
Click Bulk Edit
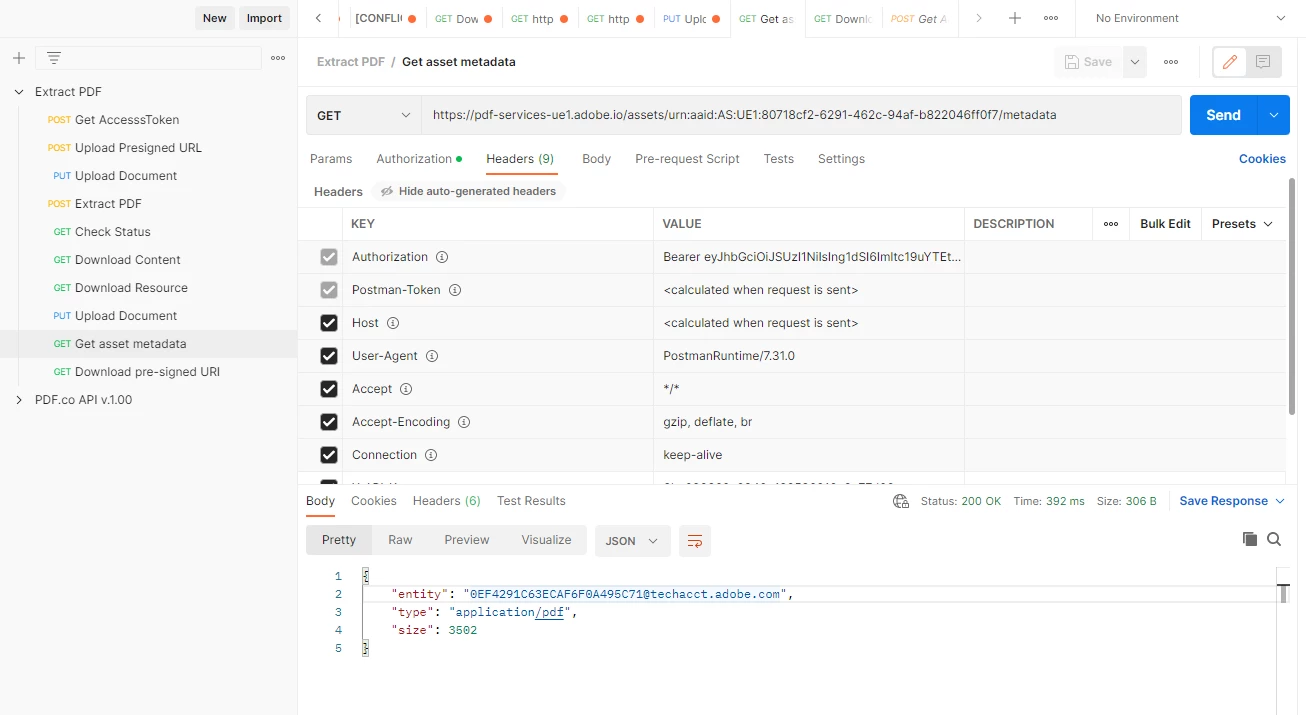click(x=1165, y=224)
